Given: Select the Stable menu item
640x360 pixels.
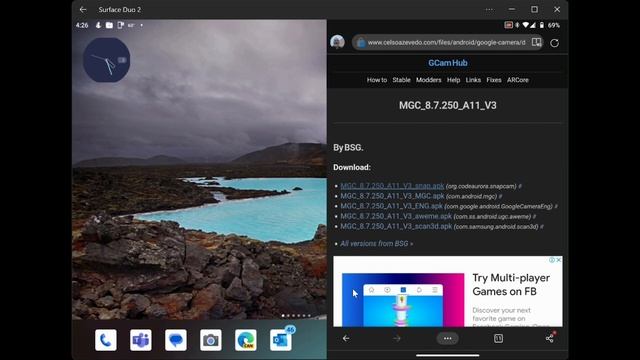Looking at the screenshot, I should click(401, 80).
